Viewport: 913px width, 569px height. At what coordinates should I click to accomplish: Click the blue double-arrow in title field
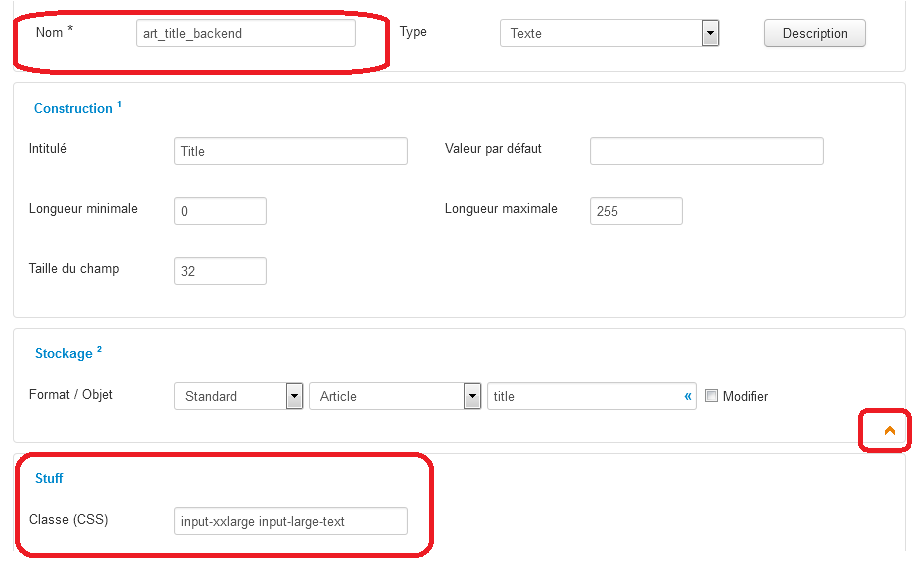688,396
